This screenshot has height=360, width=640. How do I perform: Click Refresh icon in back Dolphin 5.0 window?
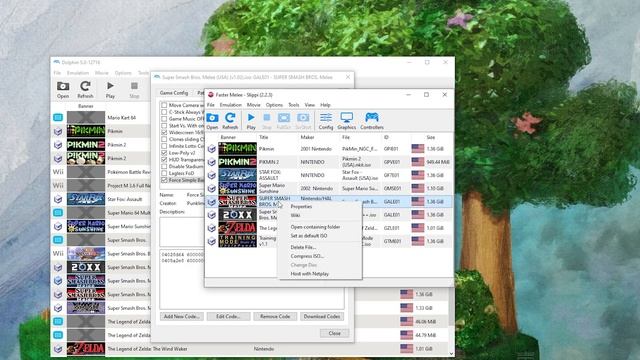(85, 89)
